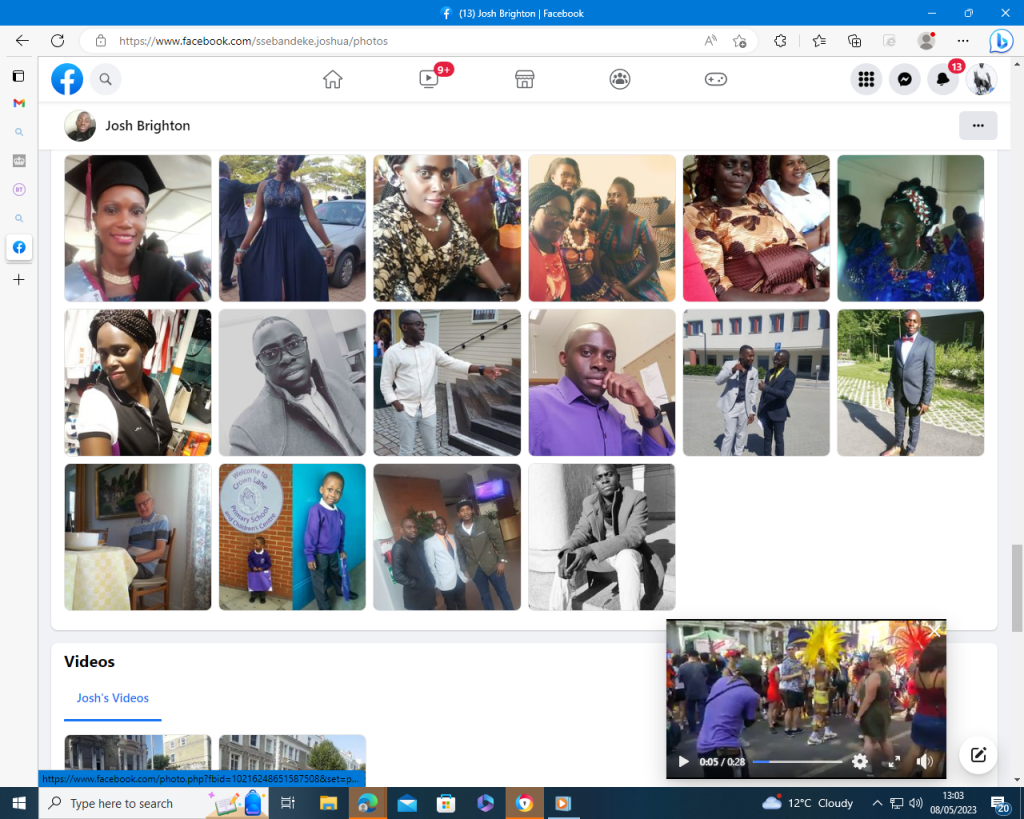Screen dimensions: 1024x819
Task: Play the floating carnival video
Action: [684, 762]
